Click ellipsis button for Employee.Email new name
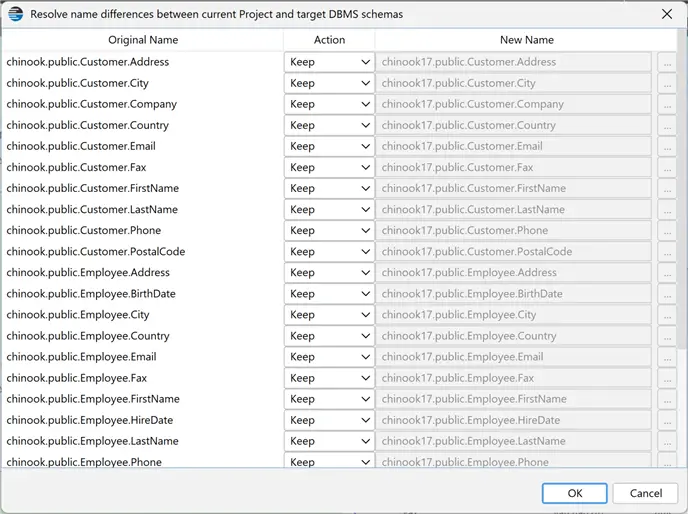Image resolution: width=688 pixels, height=514 pixels. click(x=667, y=357)
